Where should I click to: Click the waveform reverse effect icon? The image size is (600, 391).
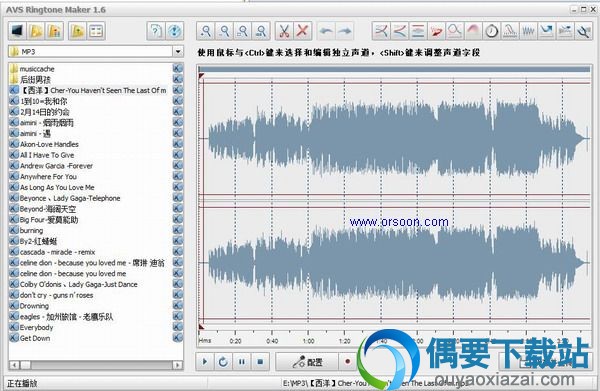565,31
